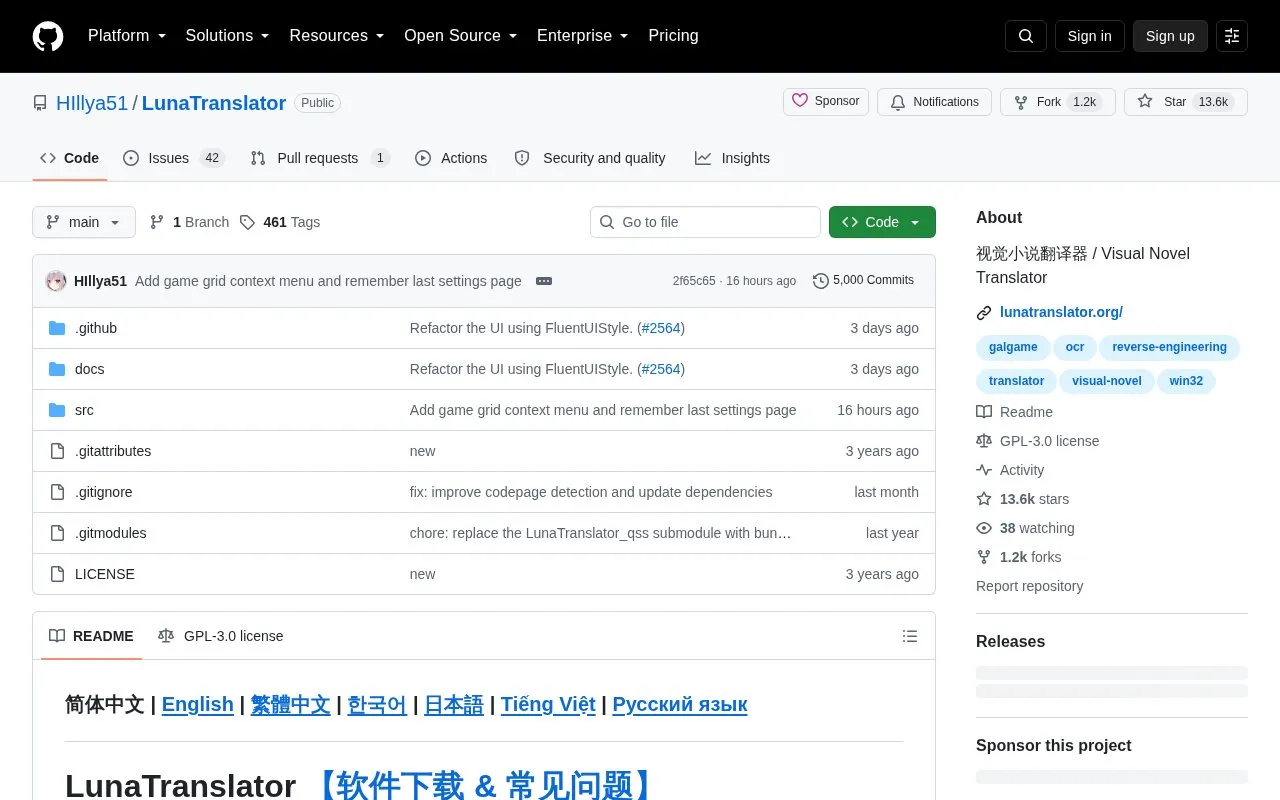This screenshot has width=1280, height=800.
Task: Open the header settings sliders icon
Action: (x=1232, y=36)
